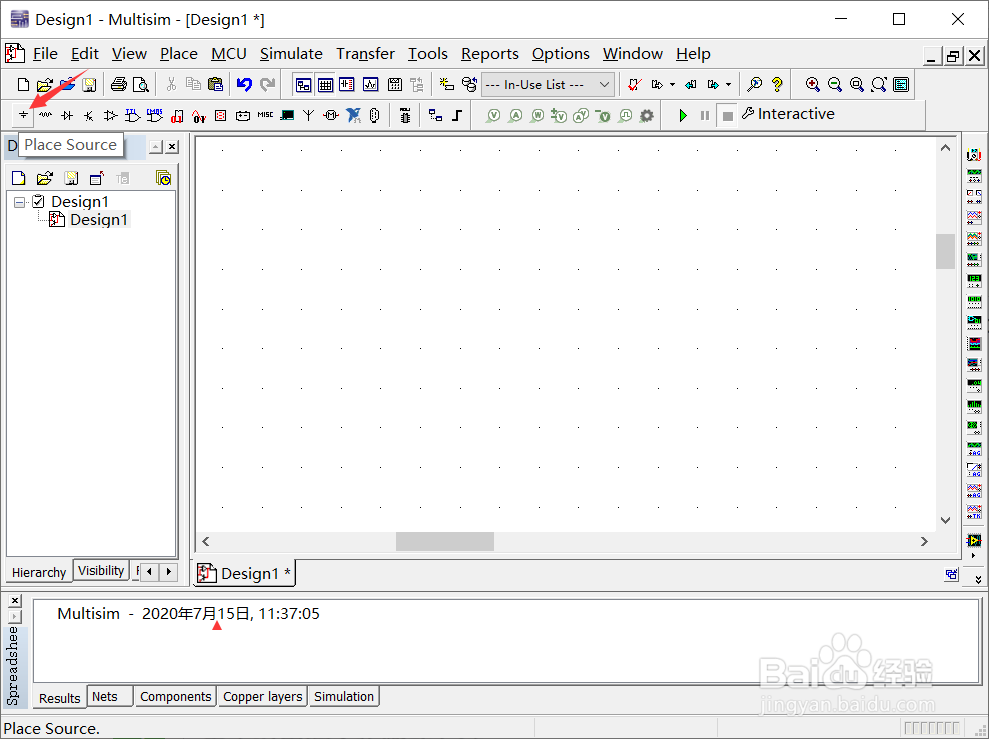The image size is (989, 739).
Task: Select the Place RF antenna icon
Action: [308, 115]
